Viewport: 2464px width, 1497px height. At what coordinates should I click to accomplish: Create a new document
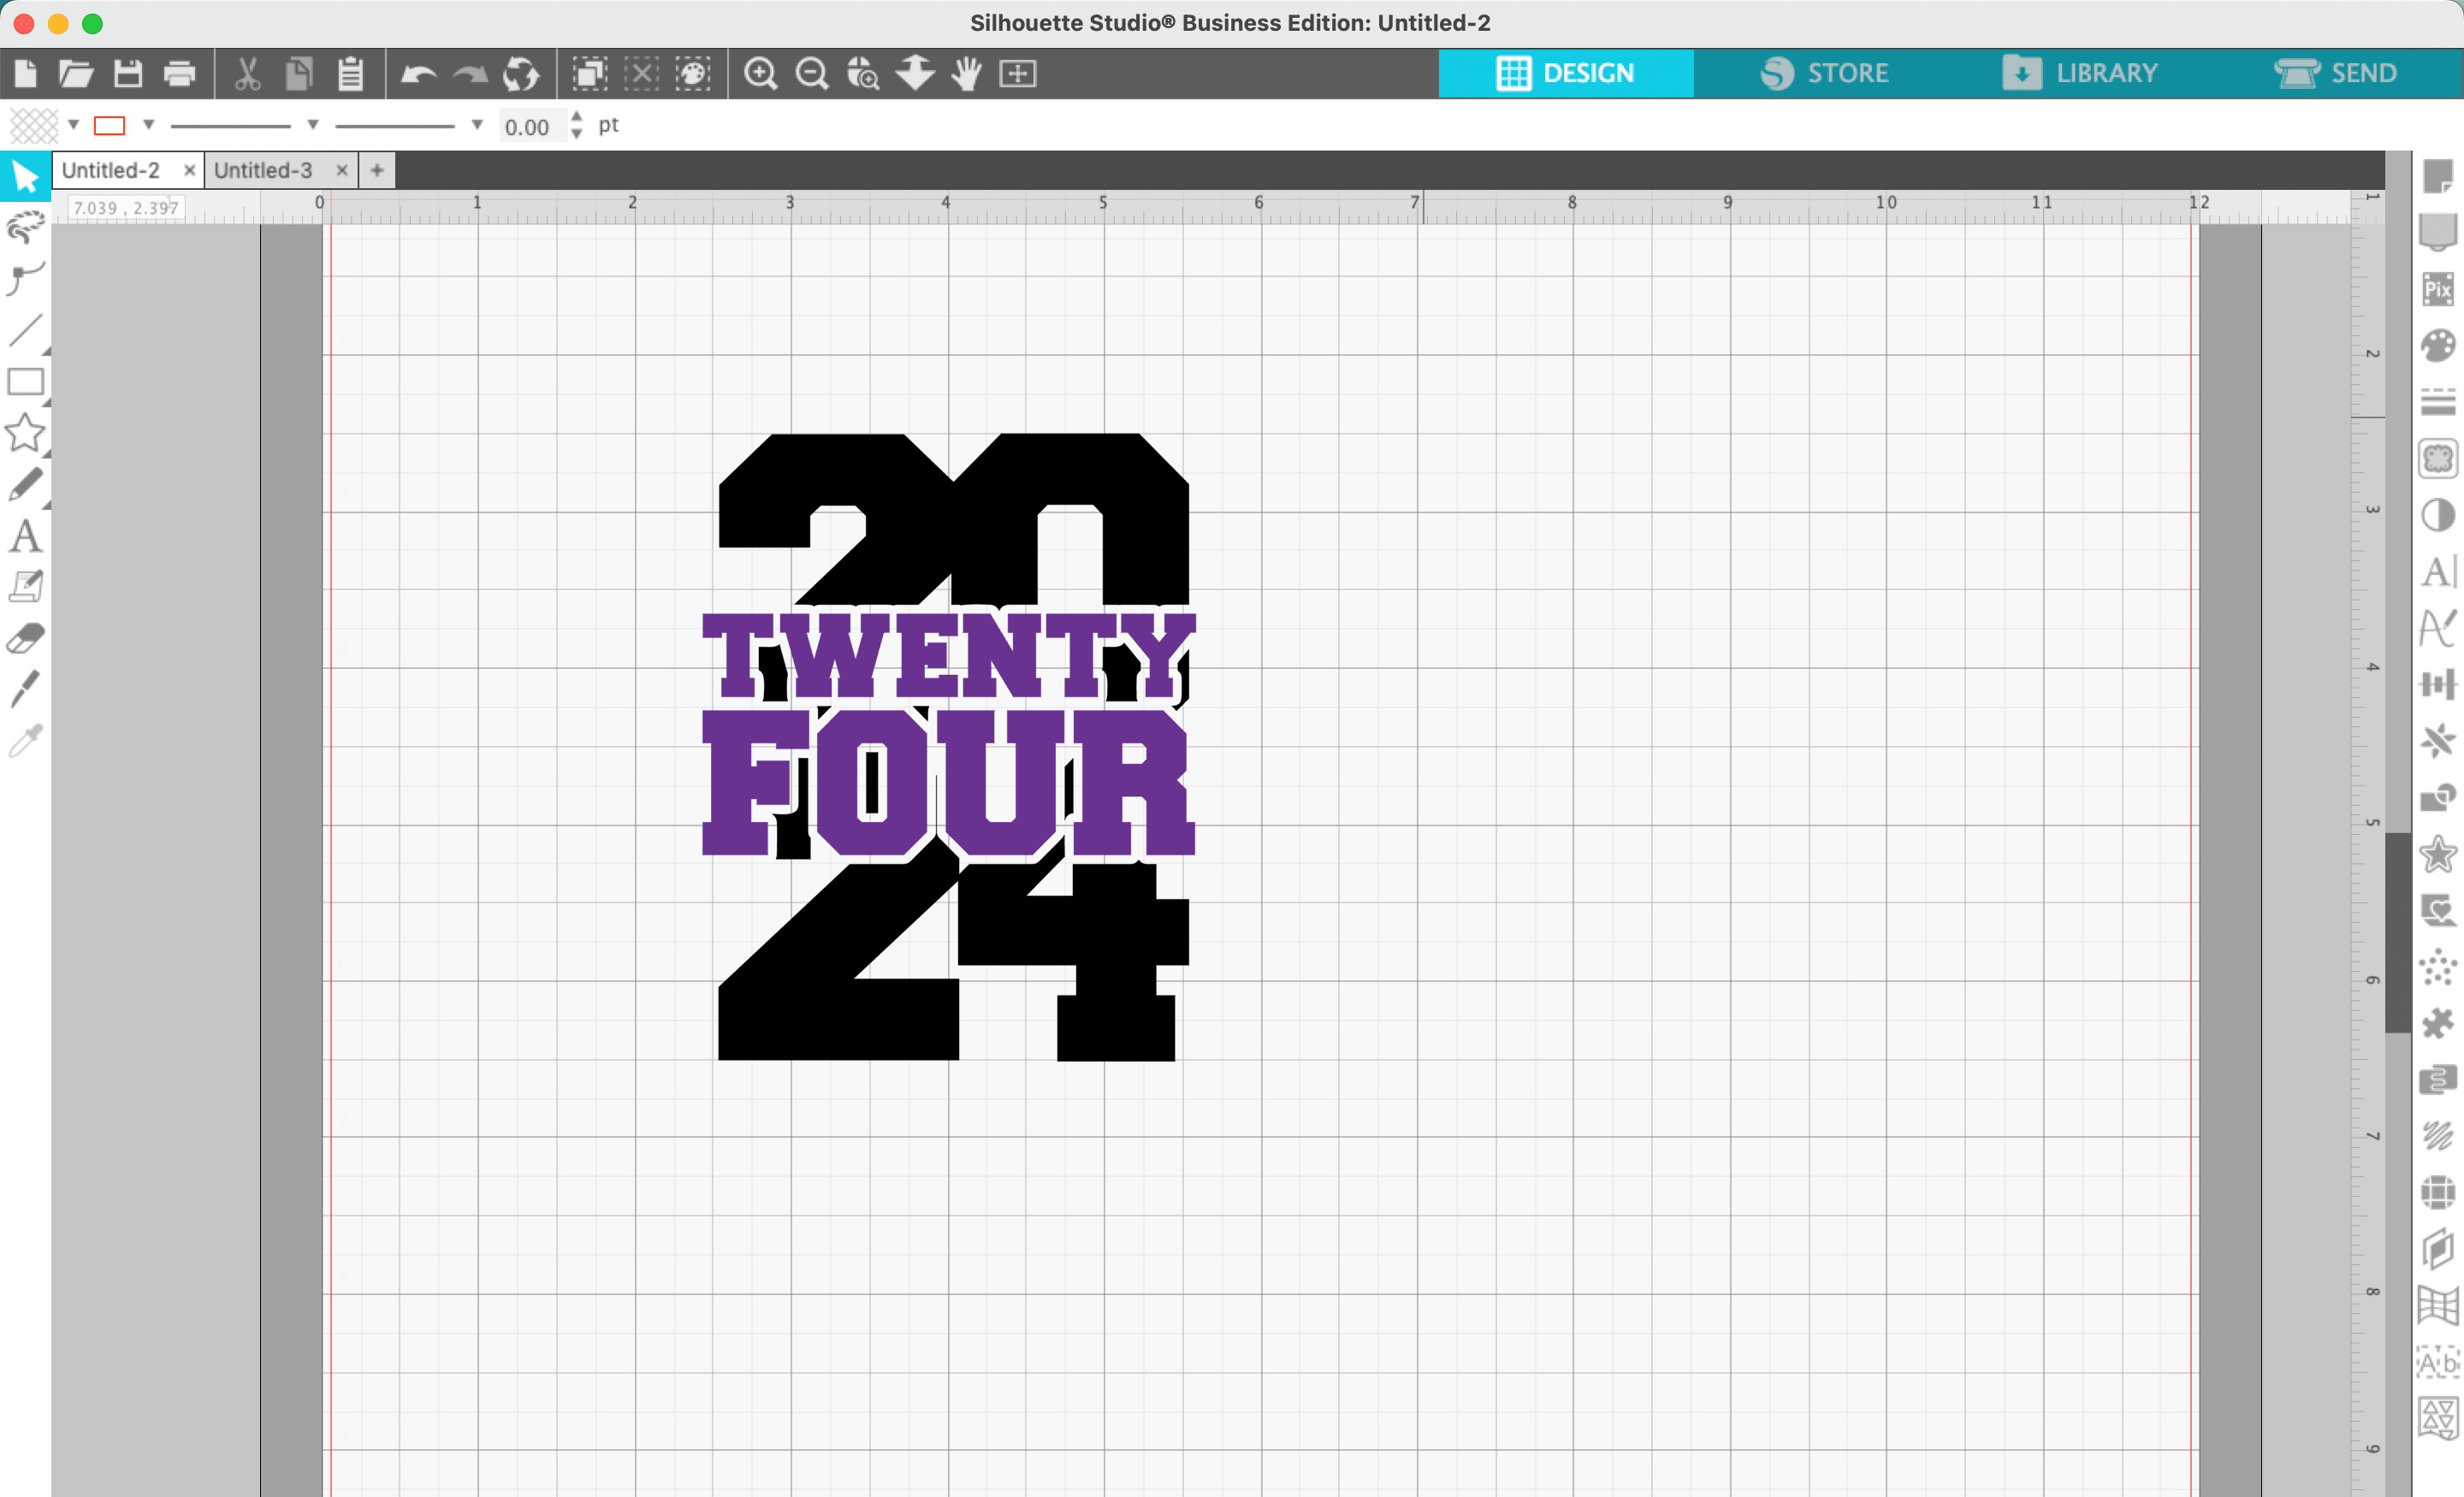coord(26,73)
